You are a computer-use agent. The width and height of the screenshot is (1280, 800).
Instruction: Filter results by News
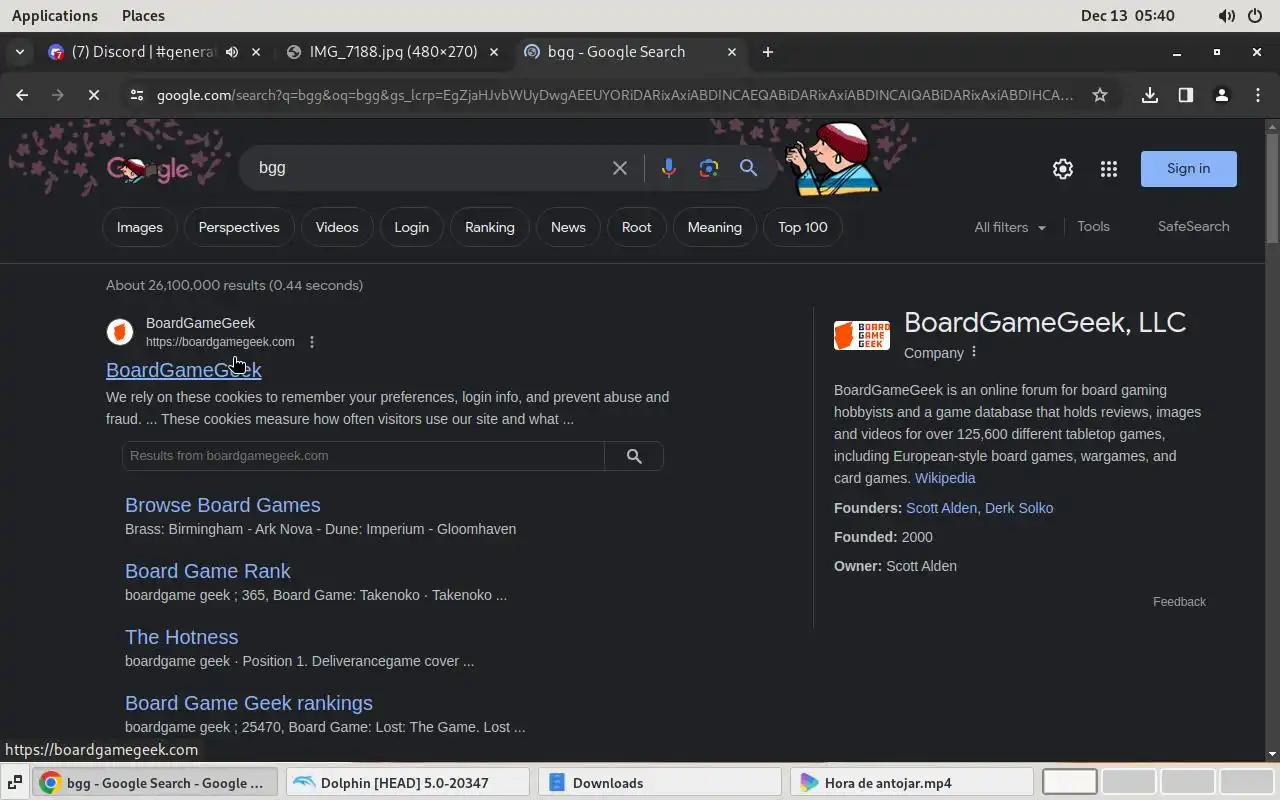pyautogui.click(x=568, y=227)
